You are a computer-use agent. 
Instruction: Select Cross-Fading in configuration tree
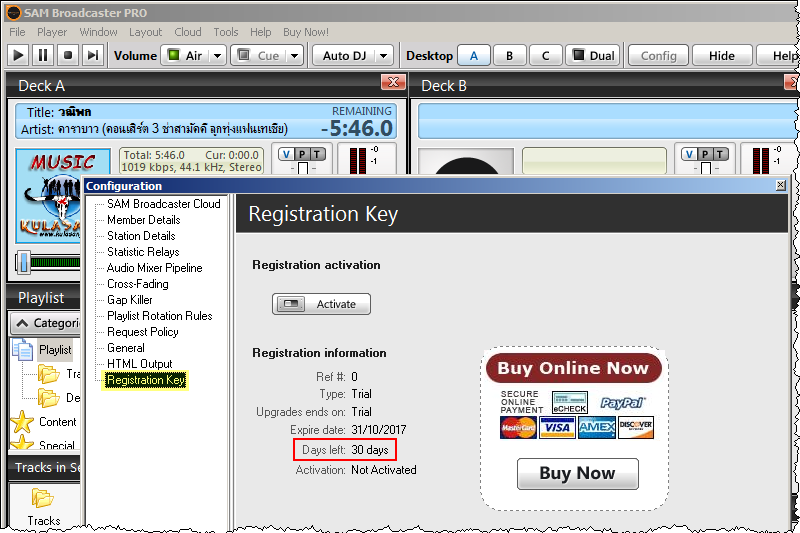138,284
